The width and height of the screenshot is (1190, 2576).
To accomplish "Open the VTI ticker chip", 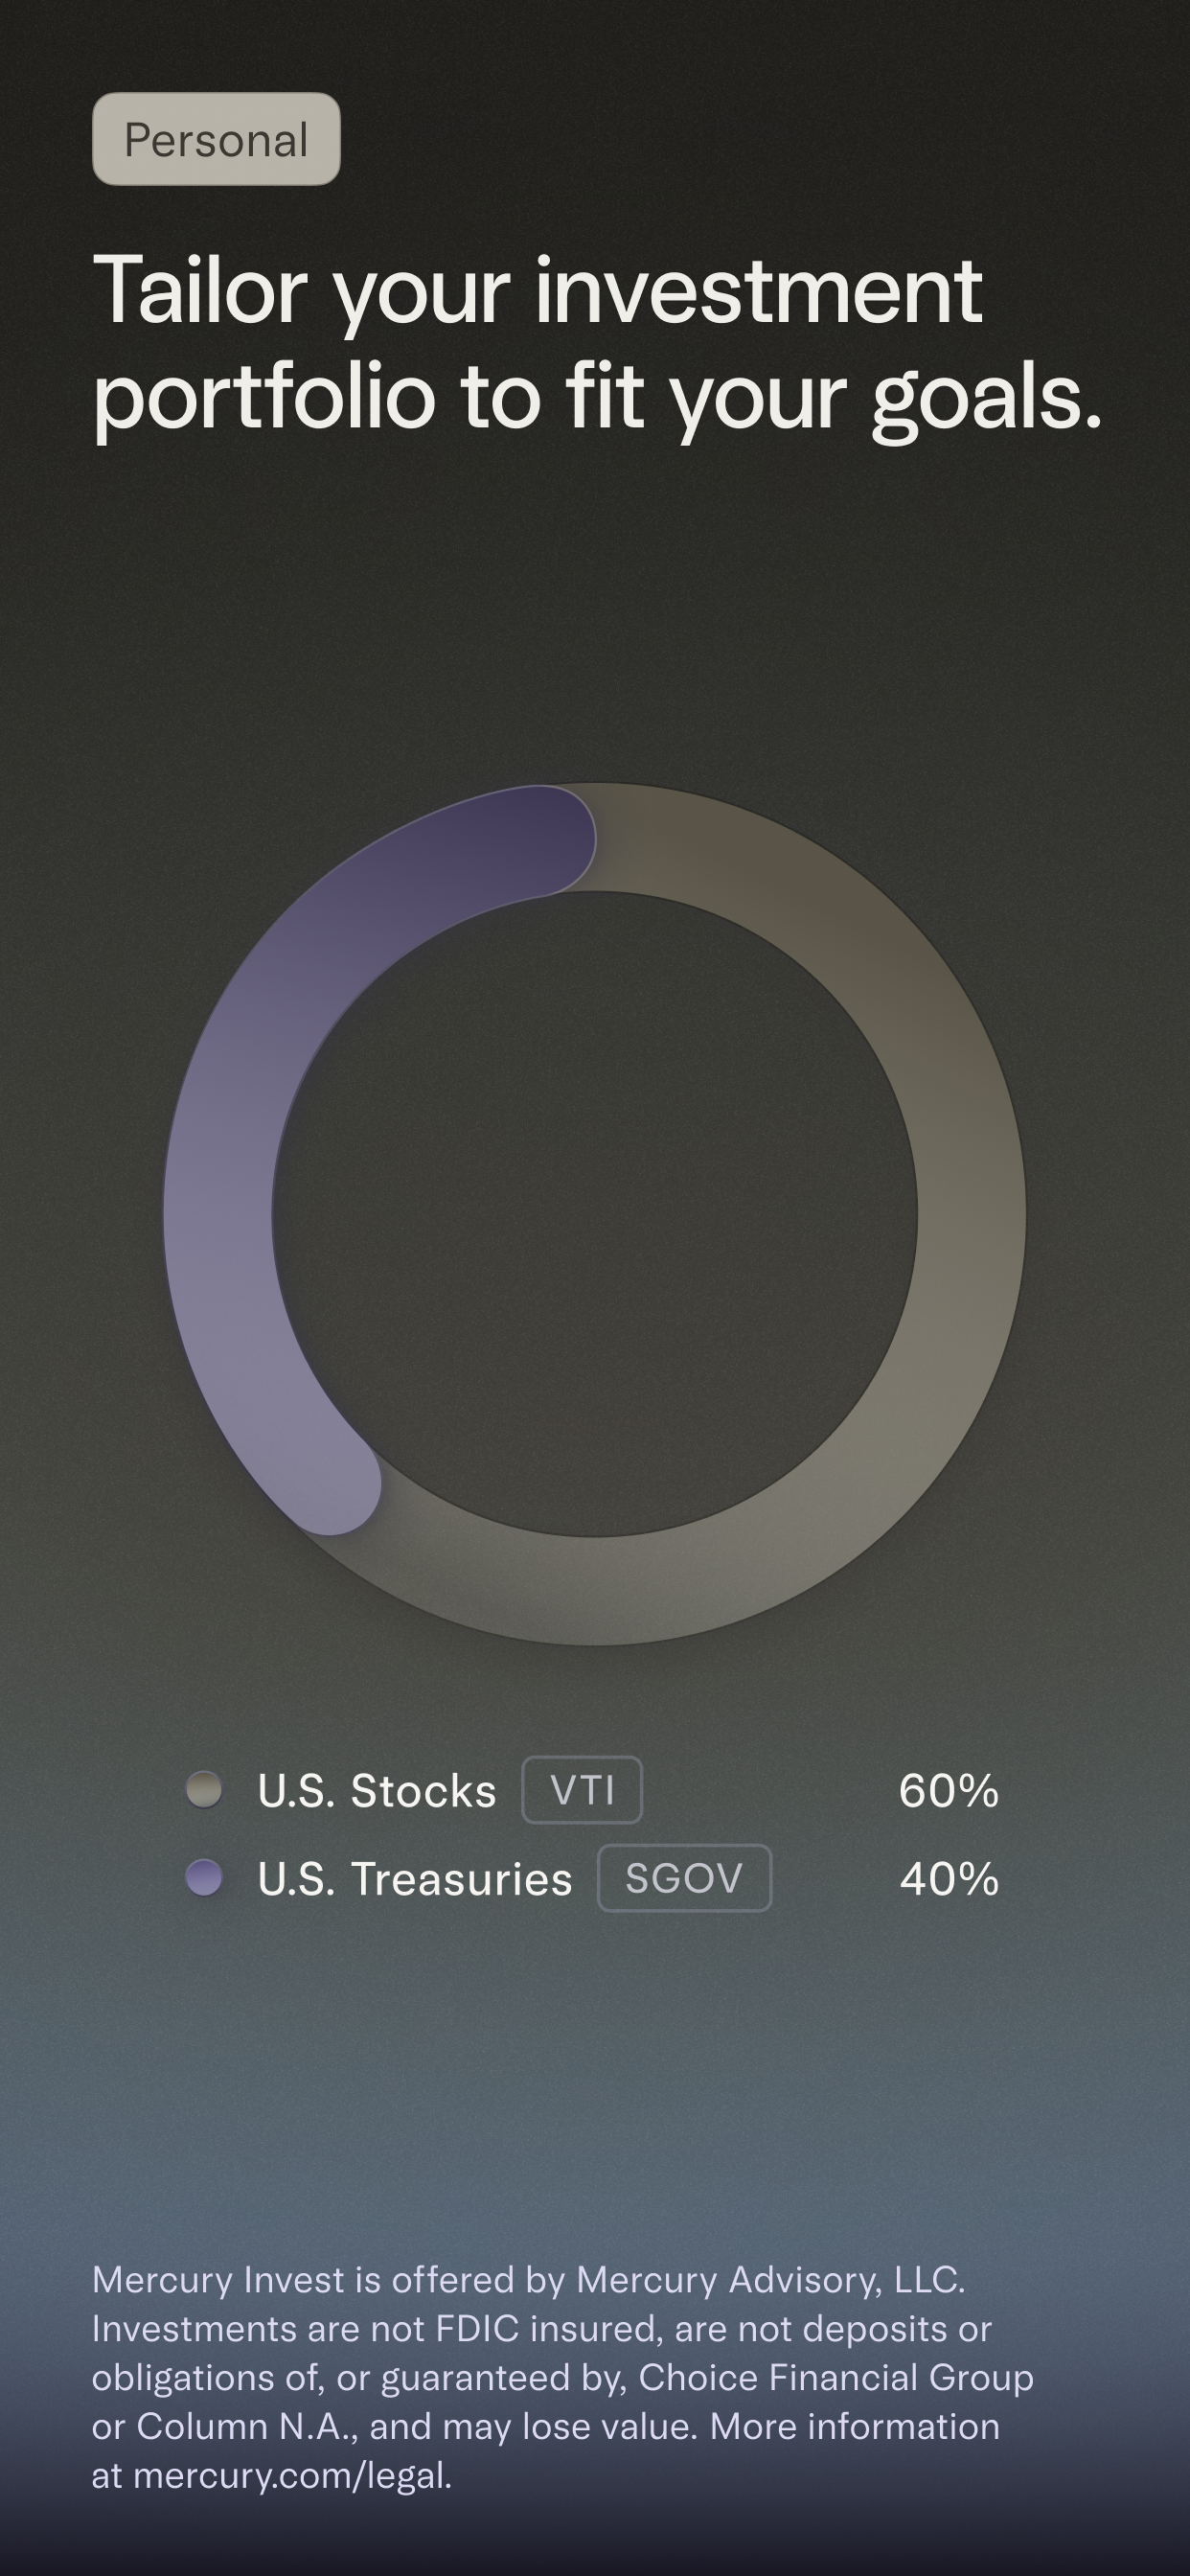I will pyautogui.click(x=583, y=1790).
